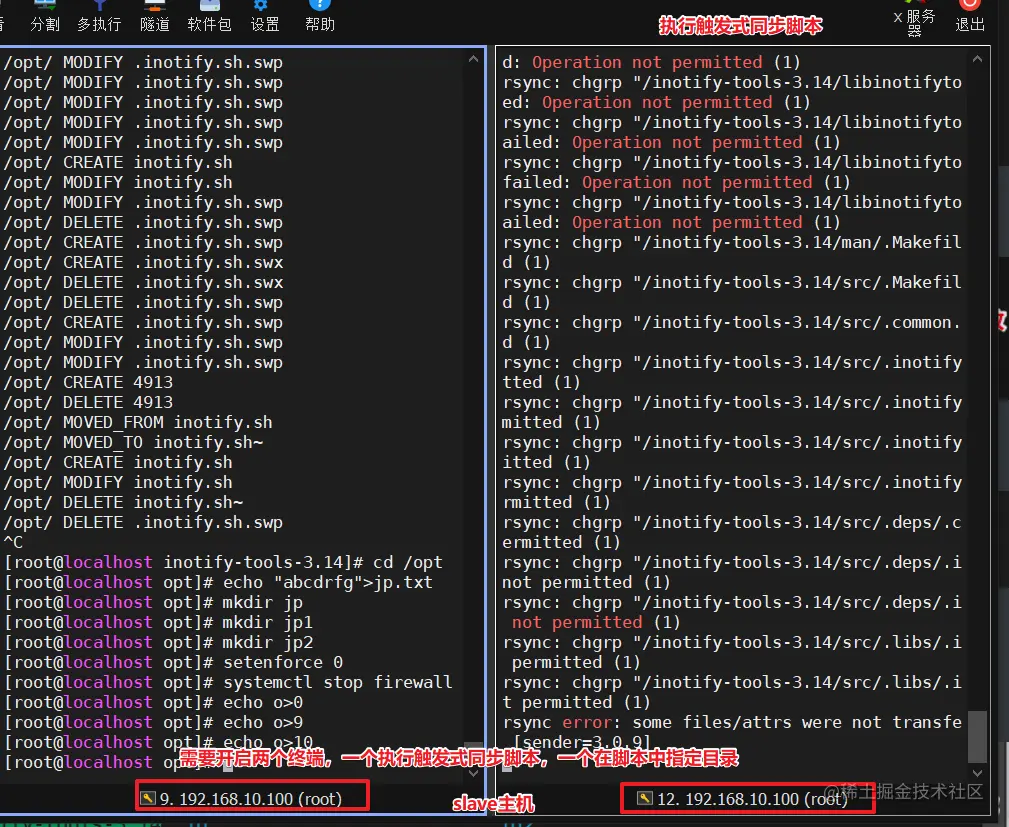Click the rsync chgrp src/.deps/.c line

click(x=732, y=522)
